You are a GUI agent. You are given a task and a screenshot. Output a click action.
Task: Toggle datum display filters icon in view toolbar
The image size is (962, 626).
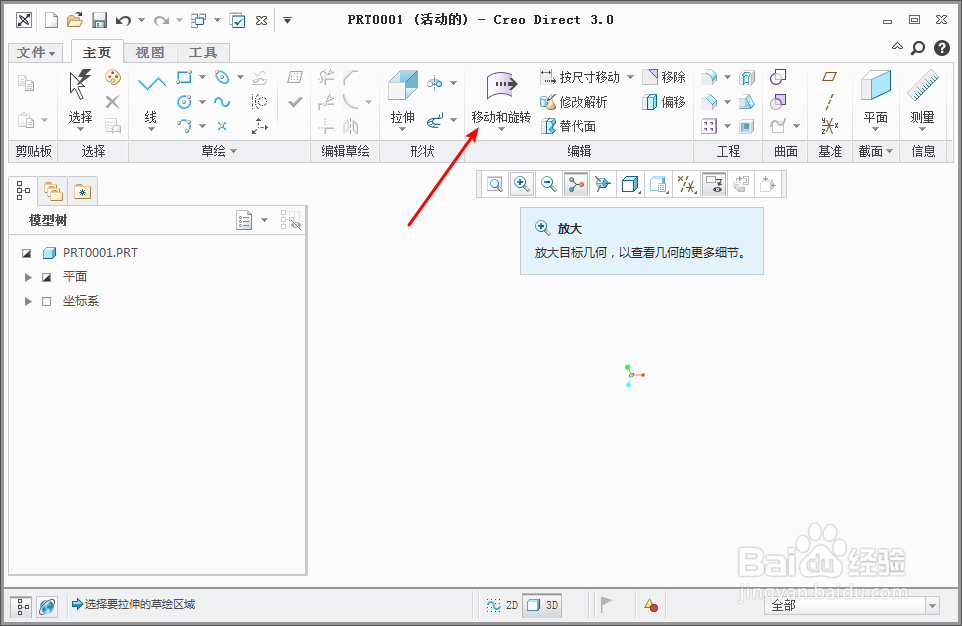[x=686, y=184]
